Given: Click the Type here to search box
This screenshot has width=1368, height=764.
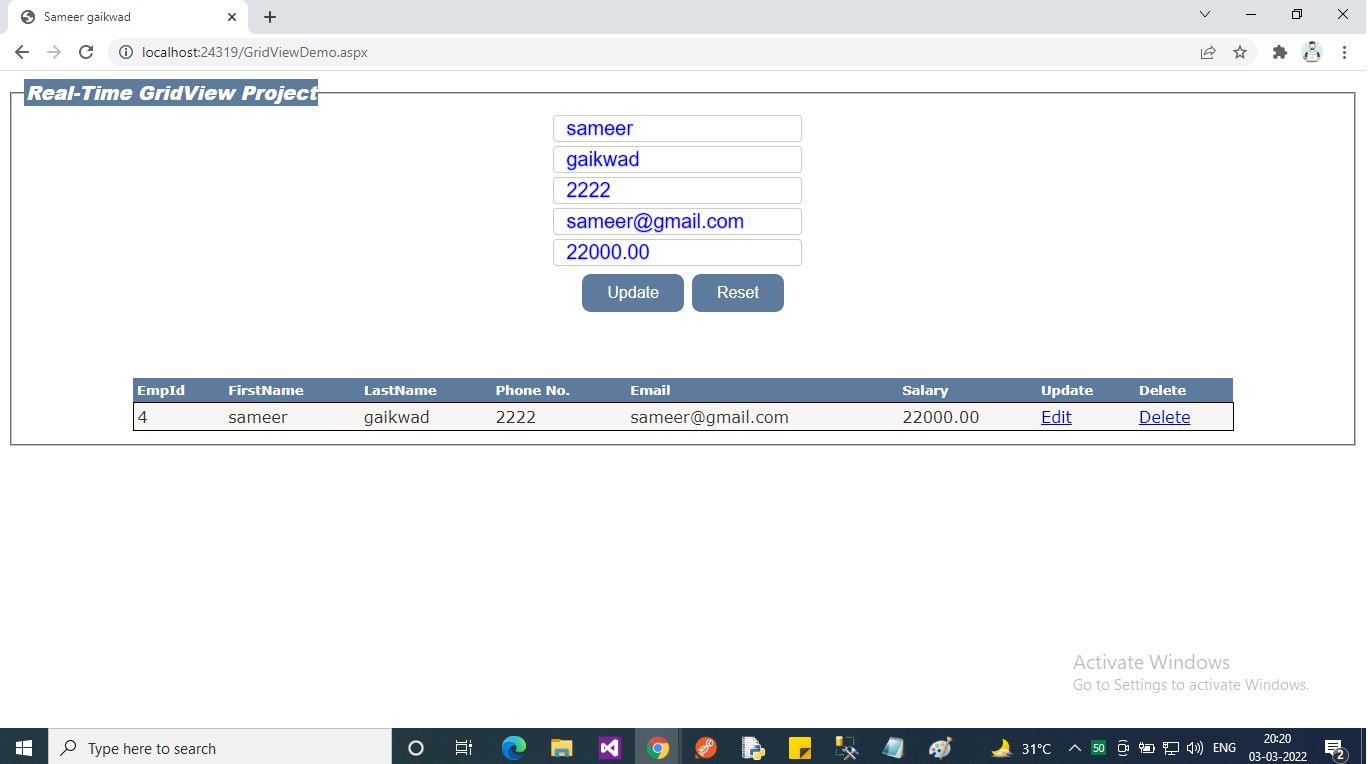Looking at the screenshot, I should point(220,747).
